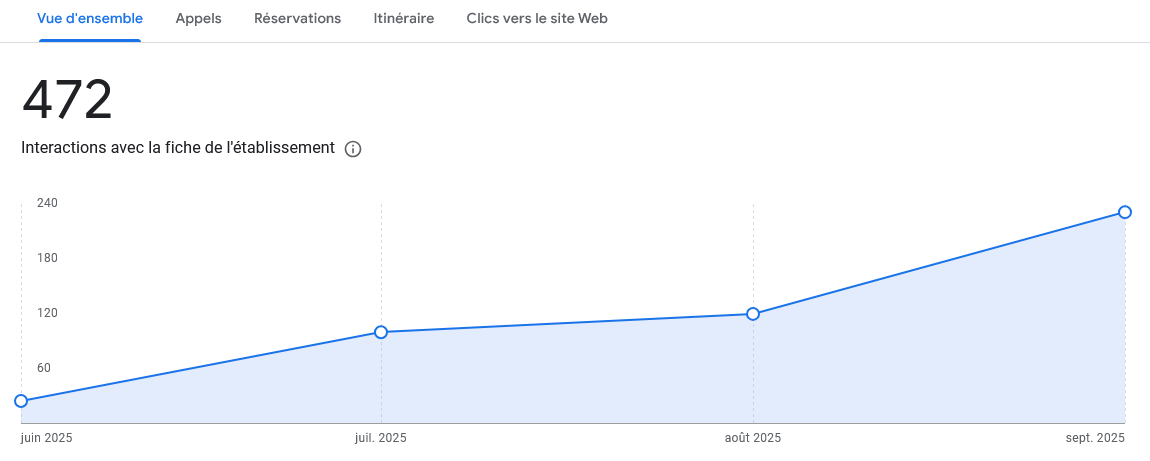
Task: Open Clics vers le site Web tab
Action: [x=537, y=19]
